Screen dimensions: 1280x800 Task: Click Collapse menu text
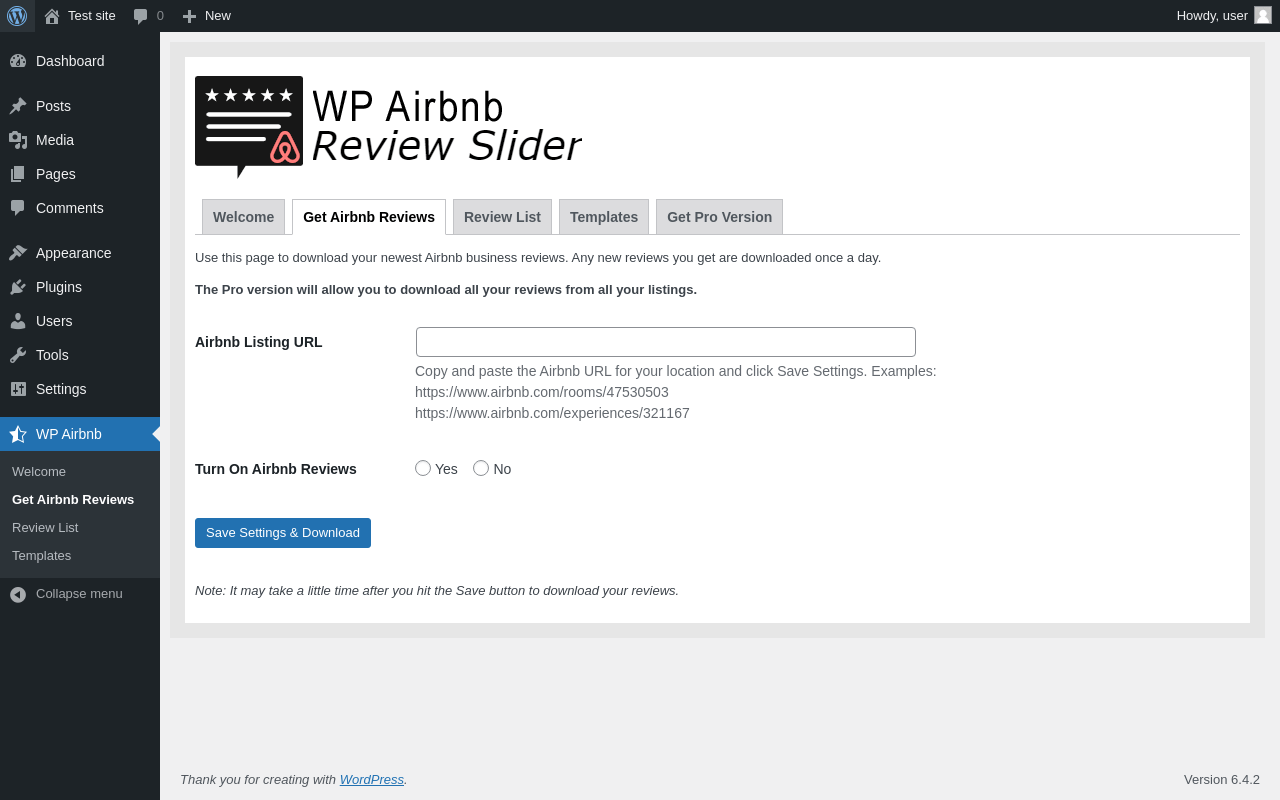click(79, 594)
